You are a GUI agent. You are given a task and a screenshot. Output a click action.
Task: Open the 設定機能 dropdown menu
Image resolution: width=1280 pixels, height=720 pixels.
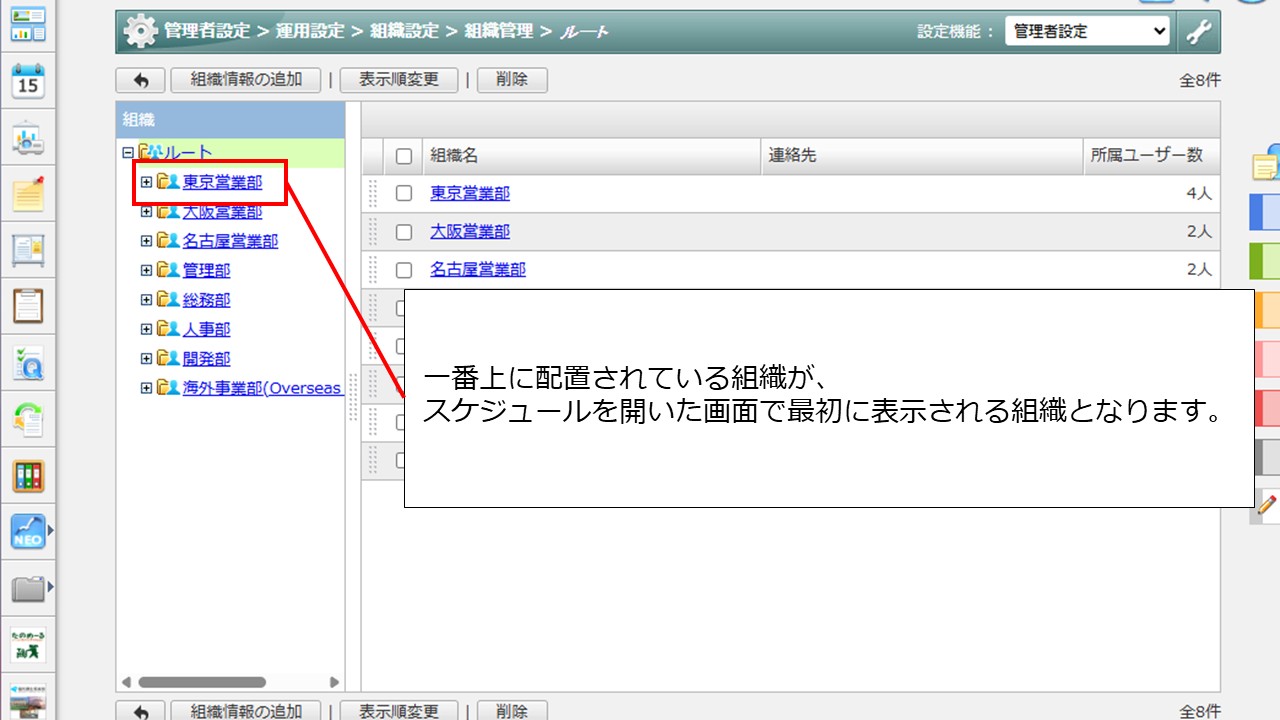click(1086, 32)
